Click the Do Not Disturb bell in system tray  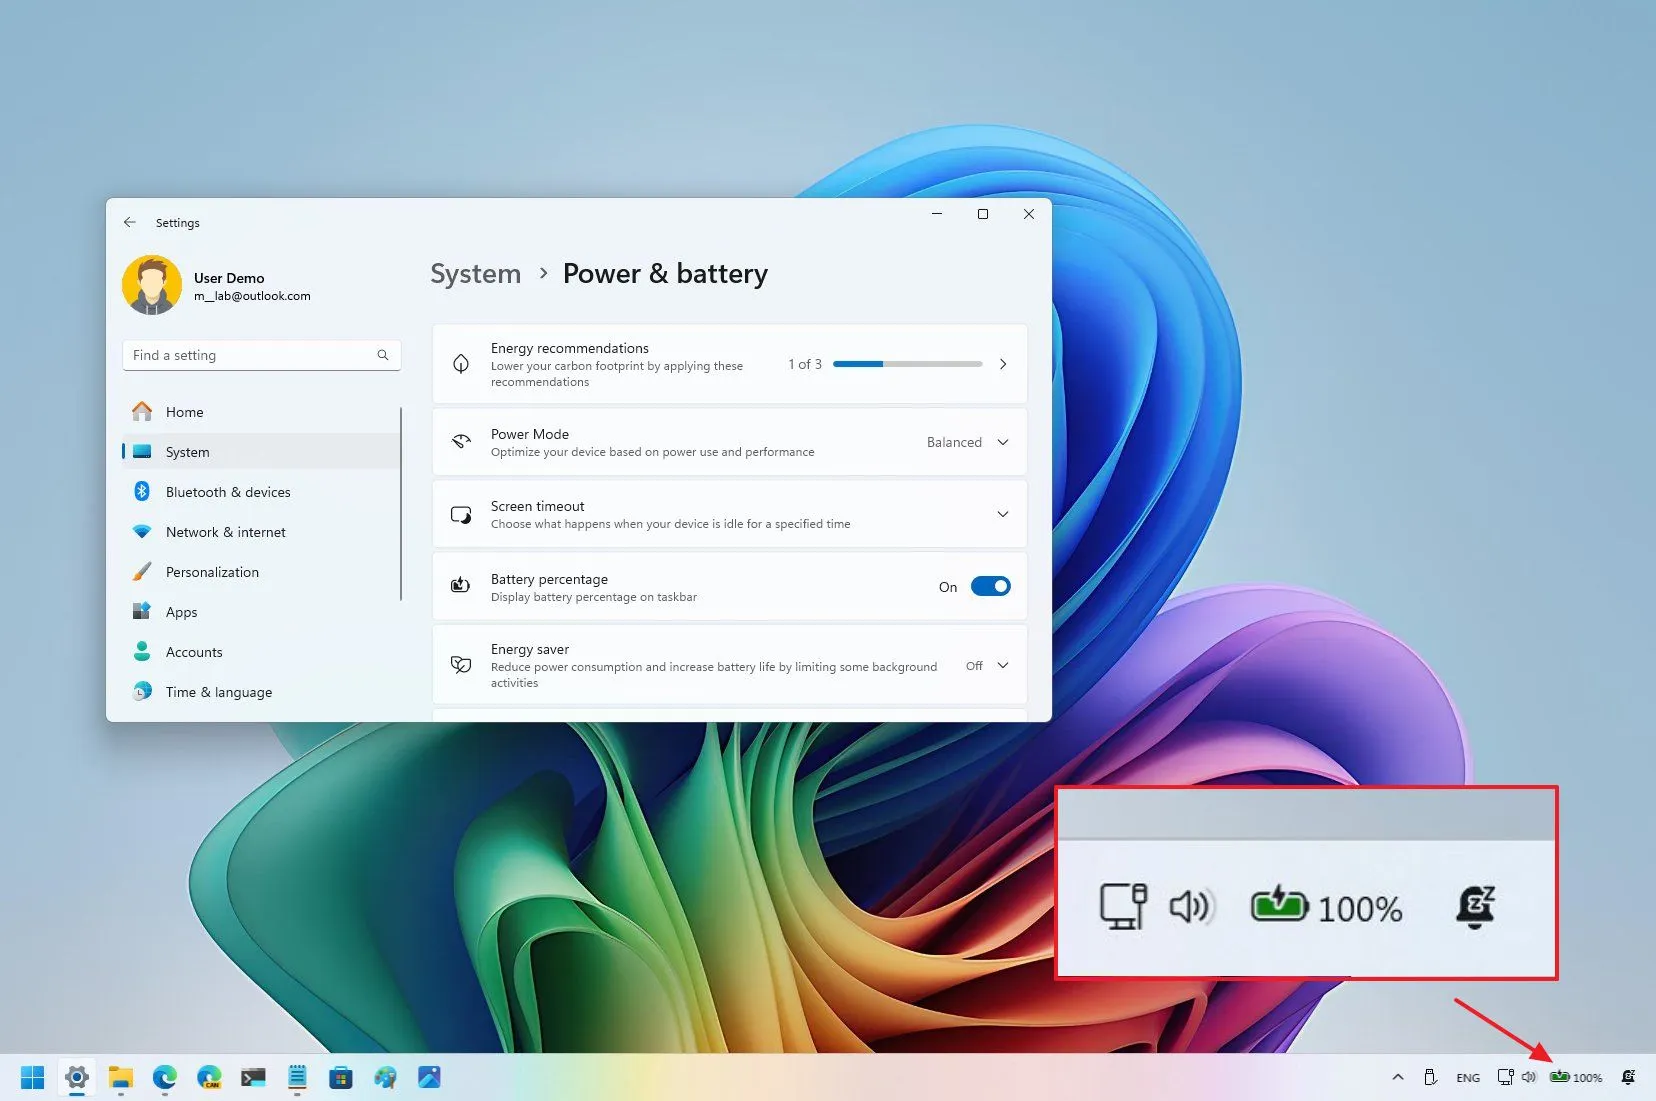1627,1077
